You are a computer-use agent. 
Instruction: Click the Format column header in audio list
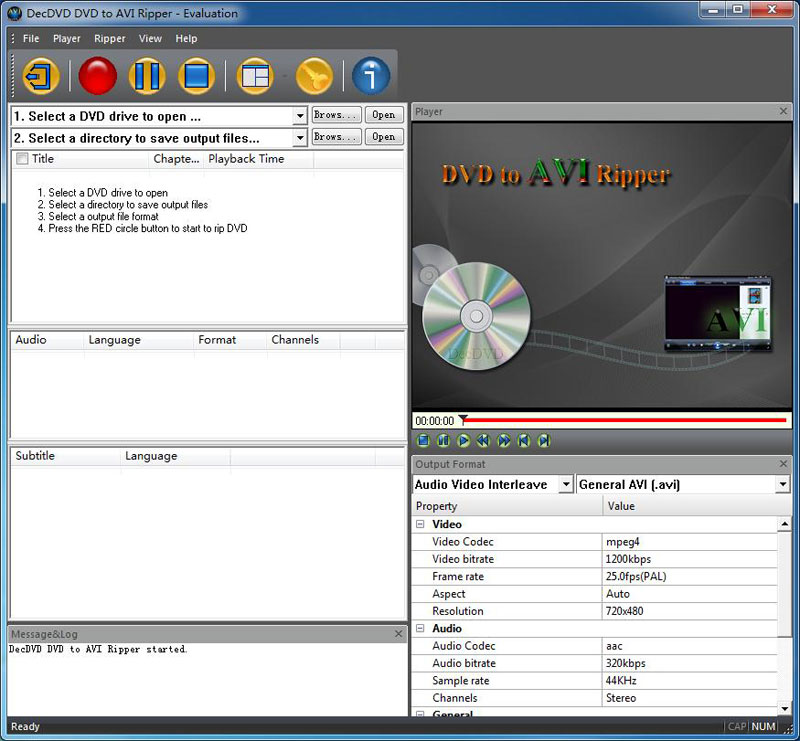[x=231, y=340]
